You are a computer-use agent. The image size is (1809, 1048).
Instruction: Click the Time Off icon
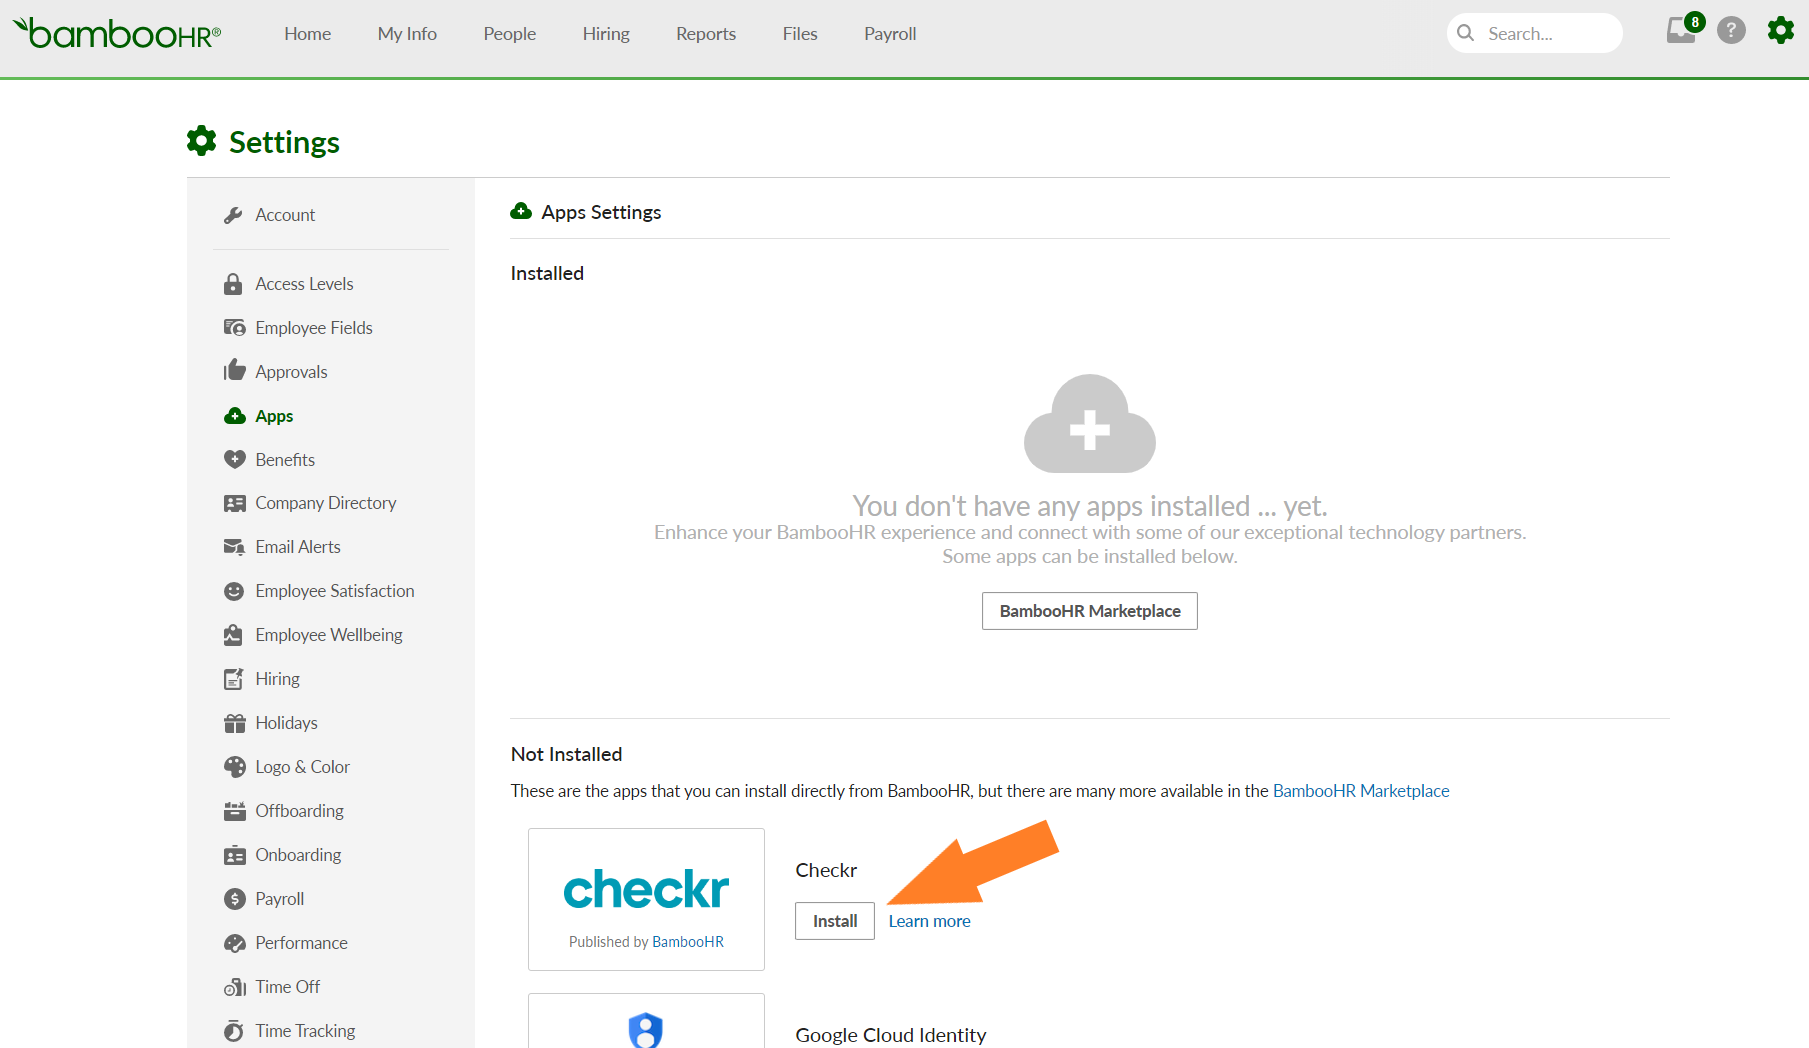tap(234, 987)
